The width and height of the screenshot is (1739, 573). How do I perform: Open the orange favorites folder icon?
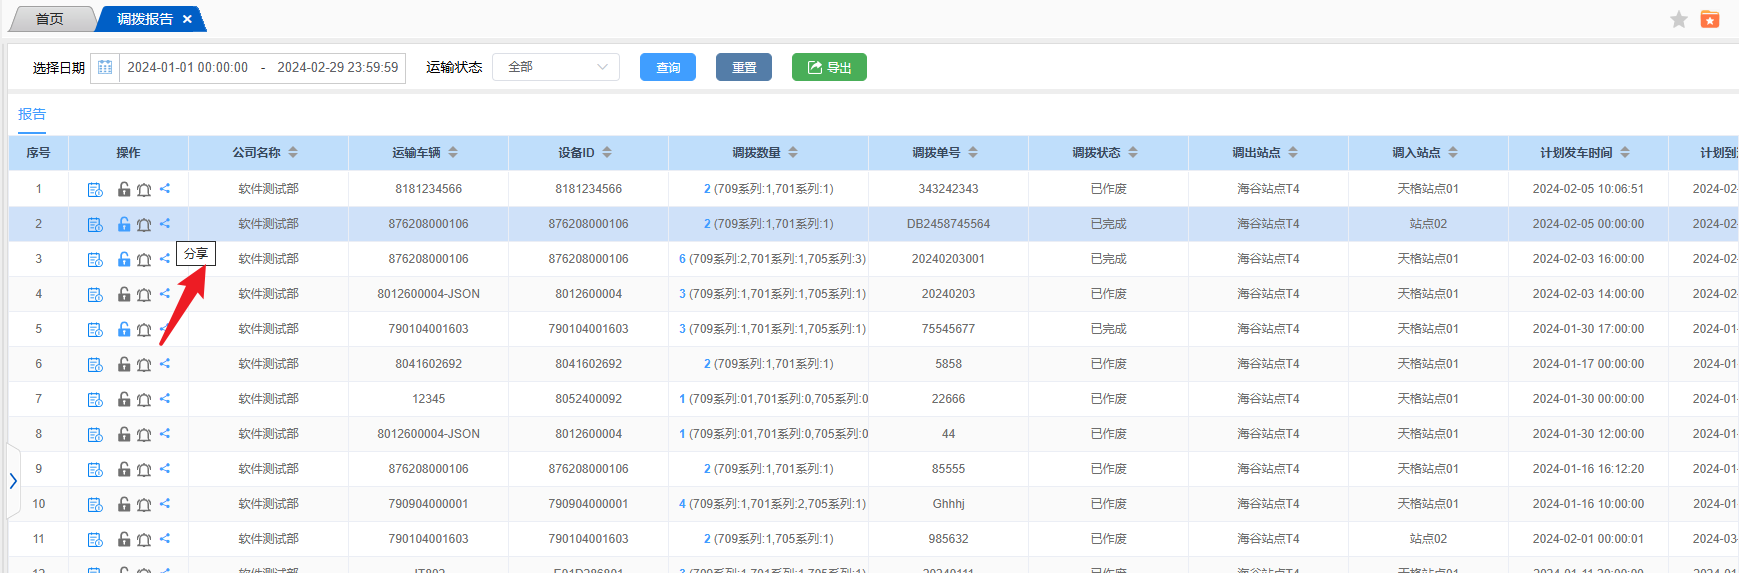(1710, 19)
